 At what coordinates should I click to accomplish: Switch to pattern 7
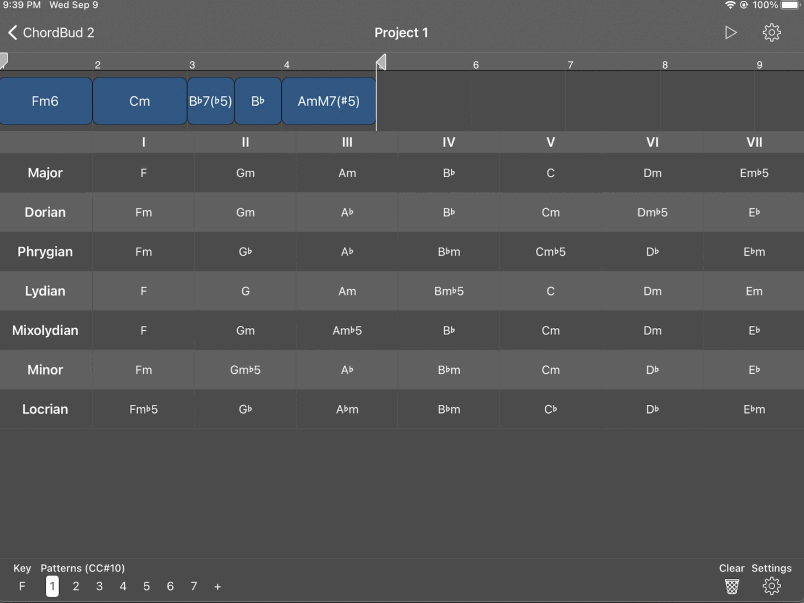[x=194, y=587]
